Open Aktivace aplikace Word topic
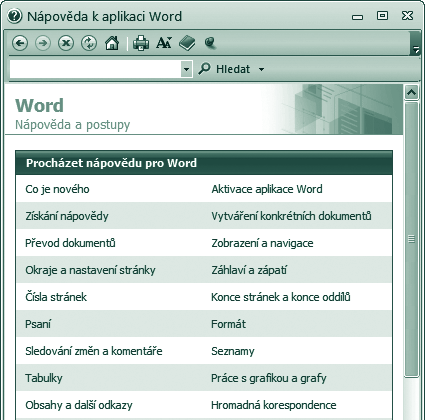426x420 pixels. 267,189
